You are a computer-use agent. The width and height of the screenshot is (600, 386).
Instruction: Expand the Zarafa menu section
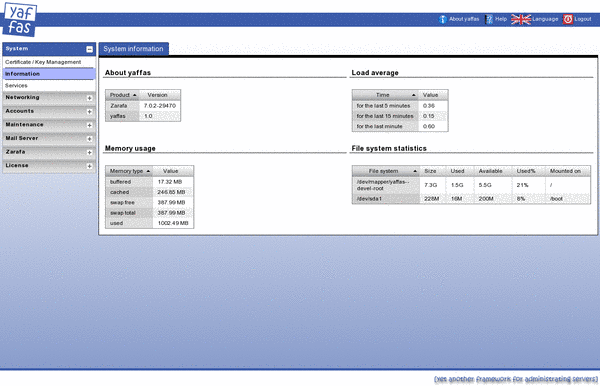(90, 152)
